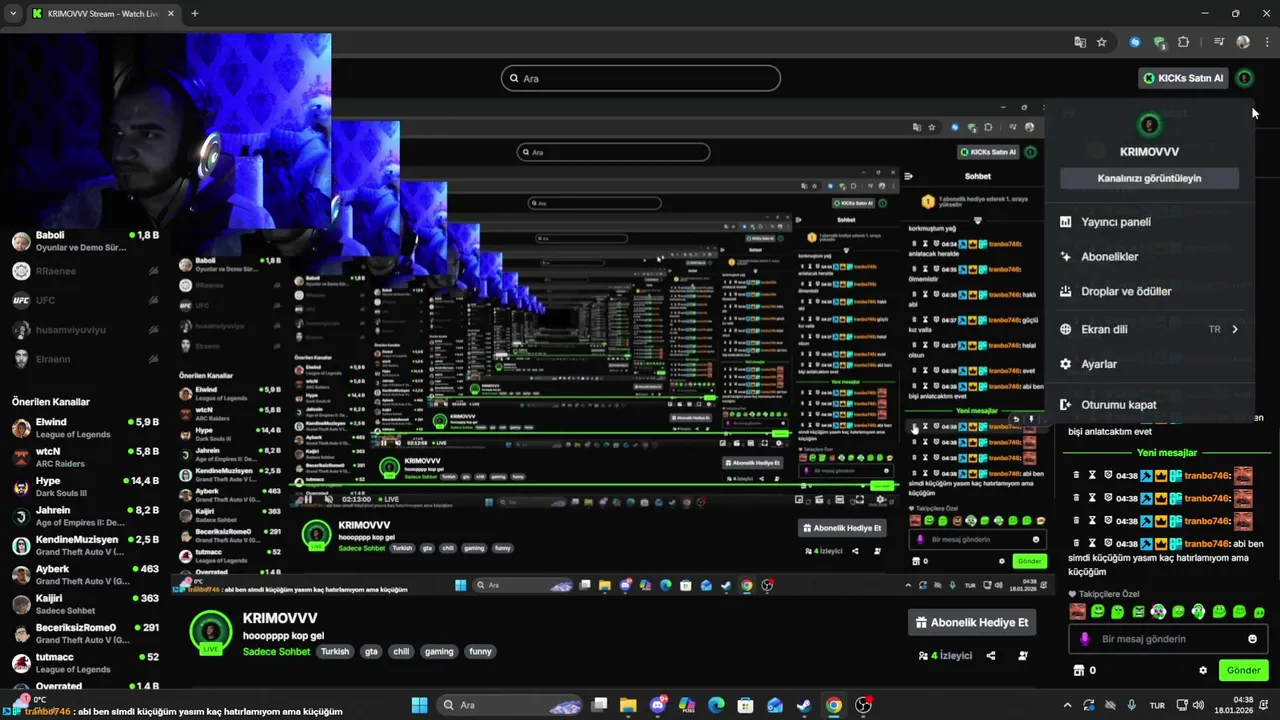This screenshot has height=720, width=1280.
Task: Open the media control icon in Chrome toolbar
Action: [1219, 42]
